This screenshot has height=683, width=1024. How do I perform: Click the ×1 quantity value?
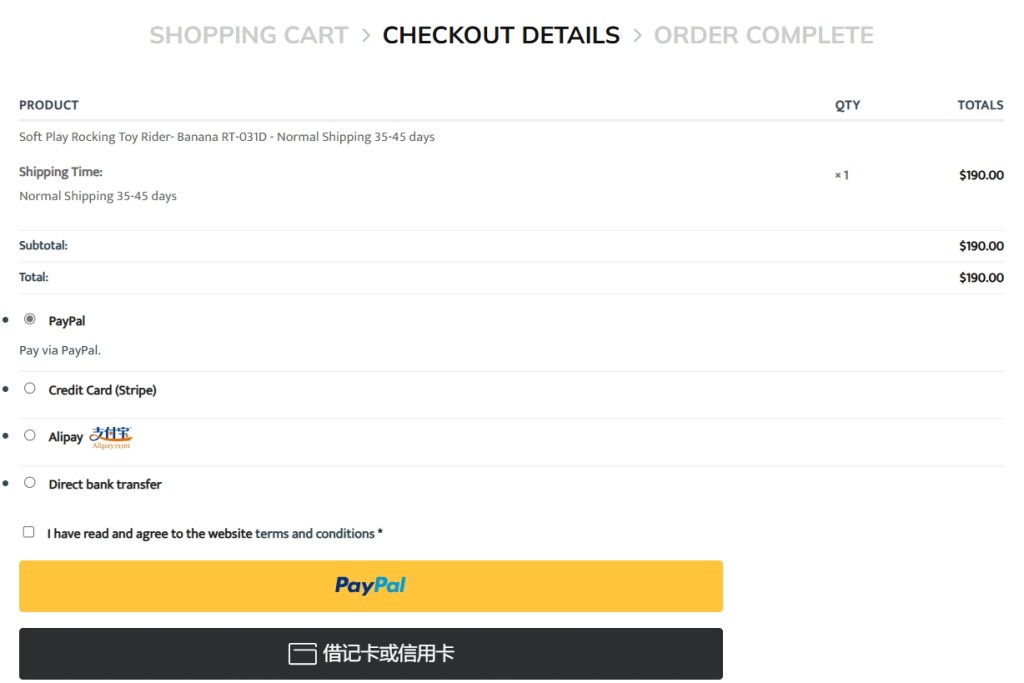pyautogui.click(x=842, y=175)
